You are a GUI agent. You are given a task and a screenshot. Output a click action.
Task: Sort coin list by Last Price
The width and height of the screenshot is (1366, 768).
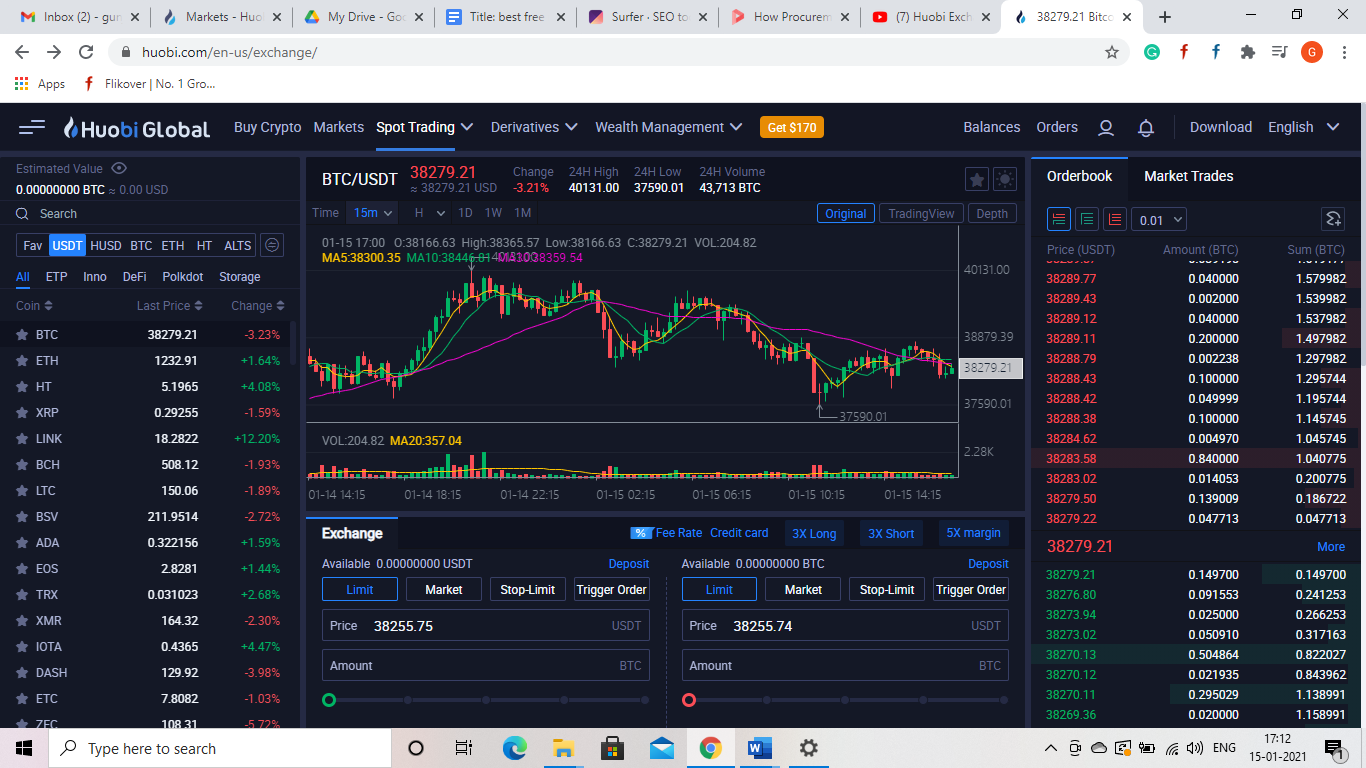(x=170, y=306)
